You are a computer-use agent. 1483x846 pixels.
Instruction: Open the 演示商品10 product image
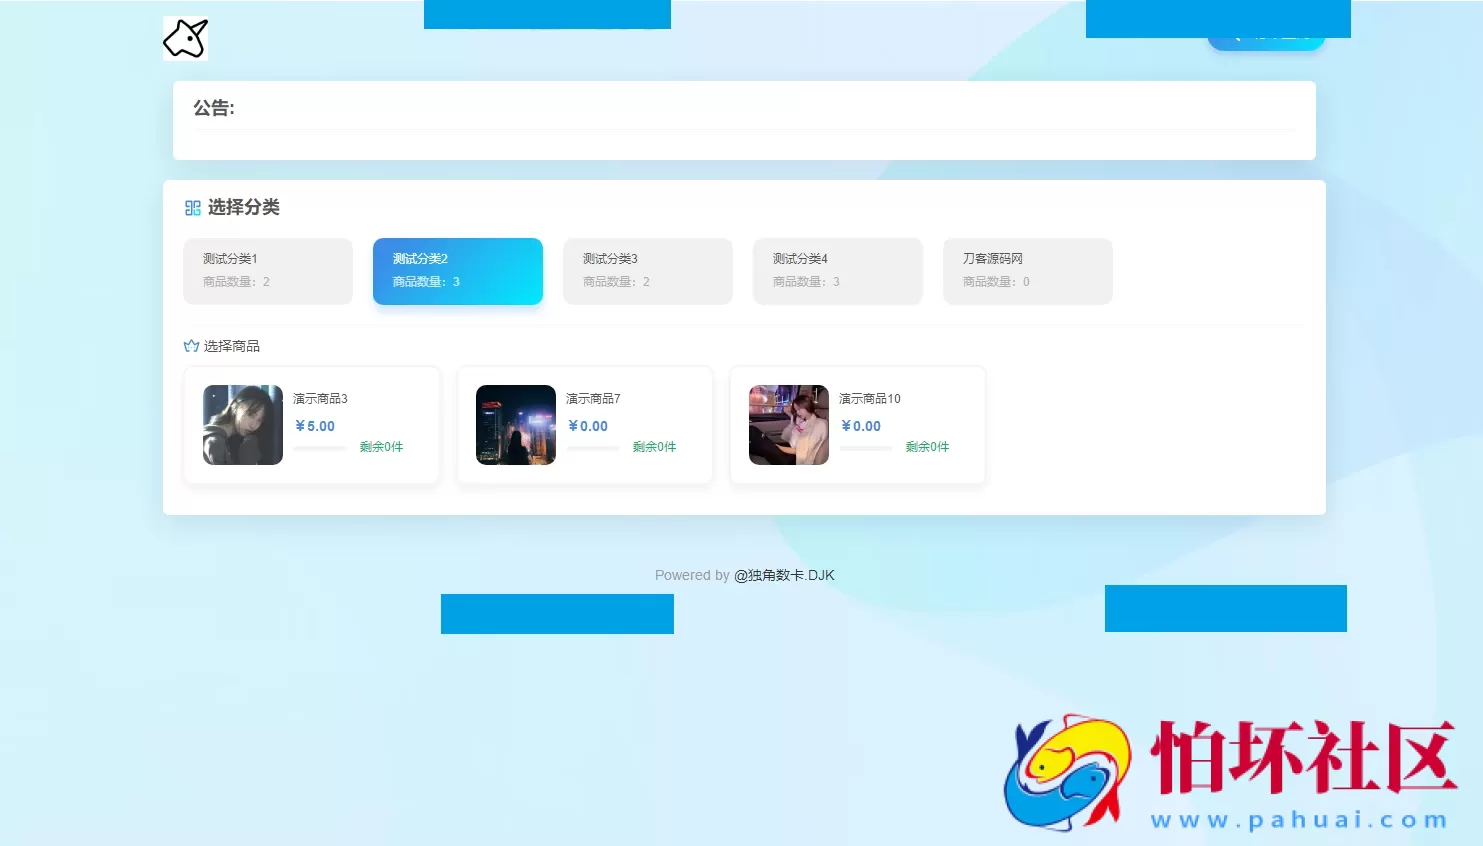click(789, 425)
